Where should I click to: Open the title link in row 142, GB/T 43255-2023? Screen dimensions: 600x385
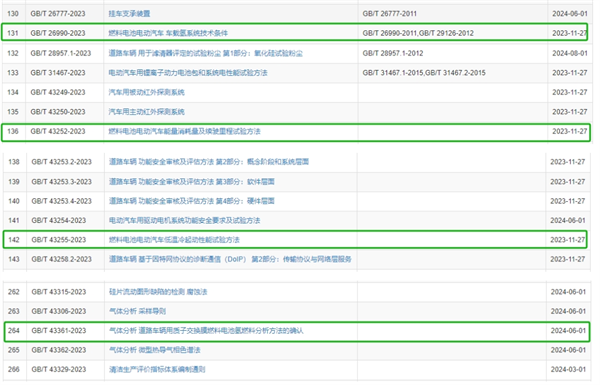coord(174,240)
